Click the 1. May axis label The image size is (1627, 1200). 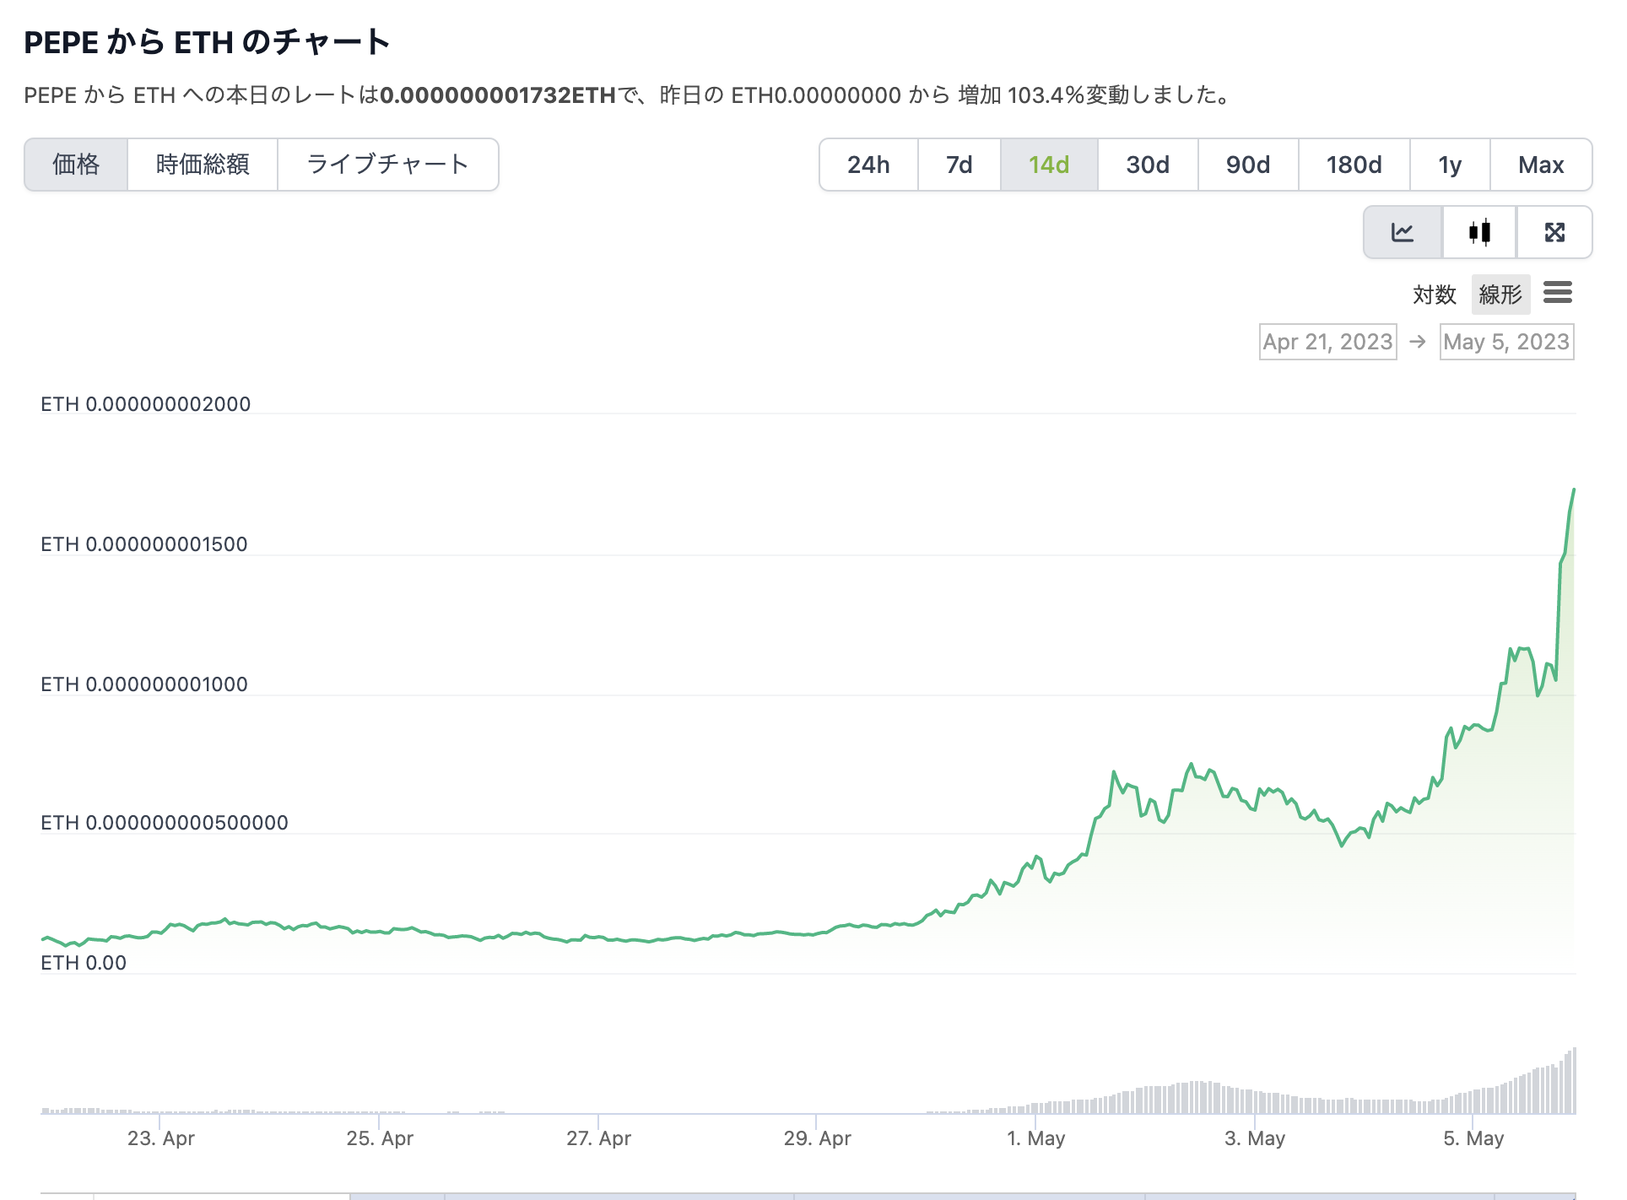click(x=1036, y=1138)
